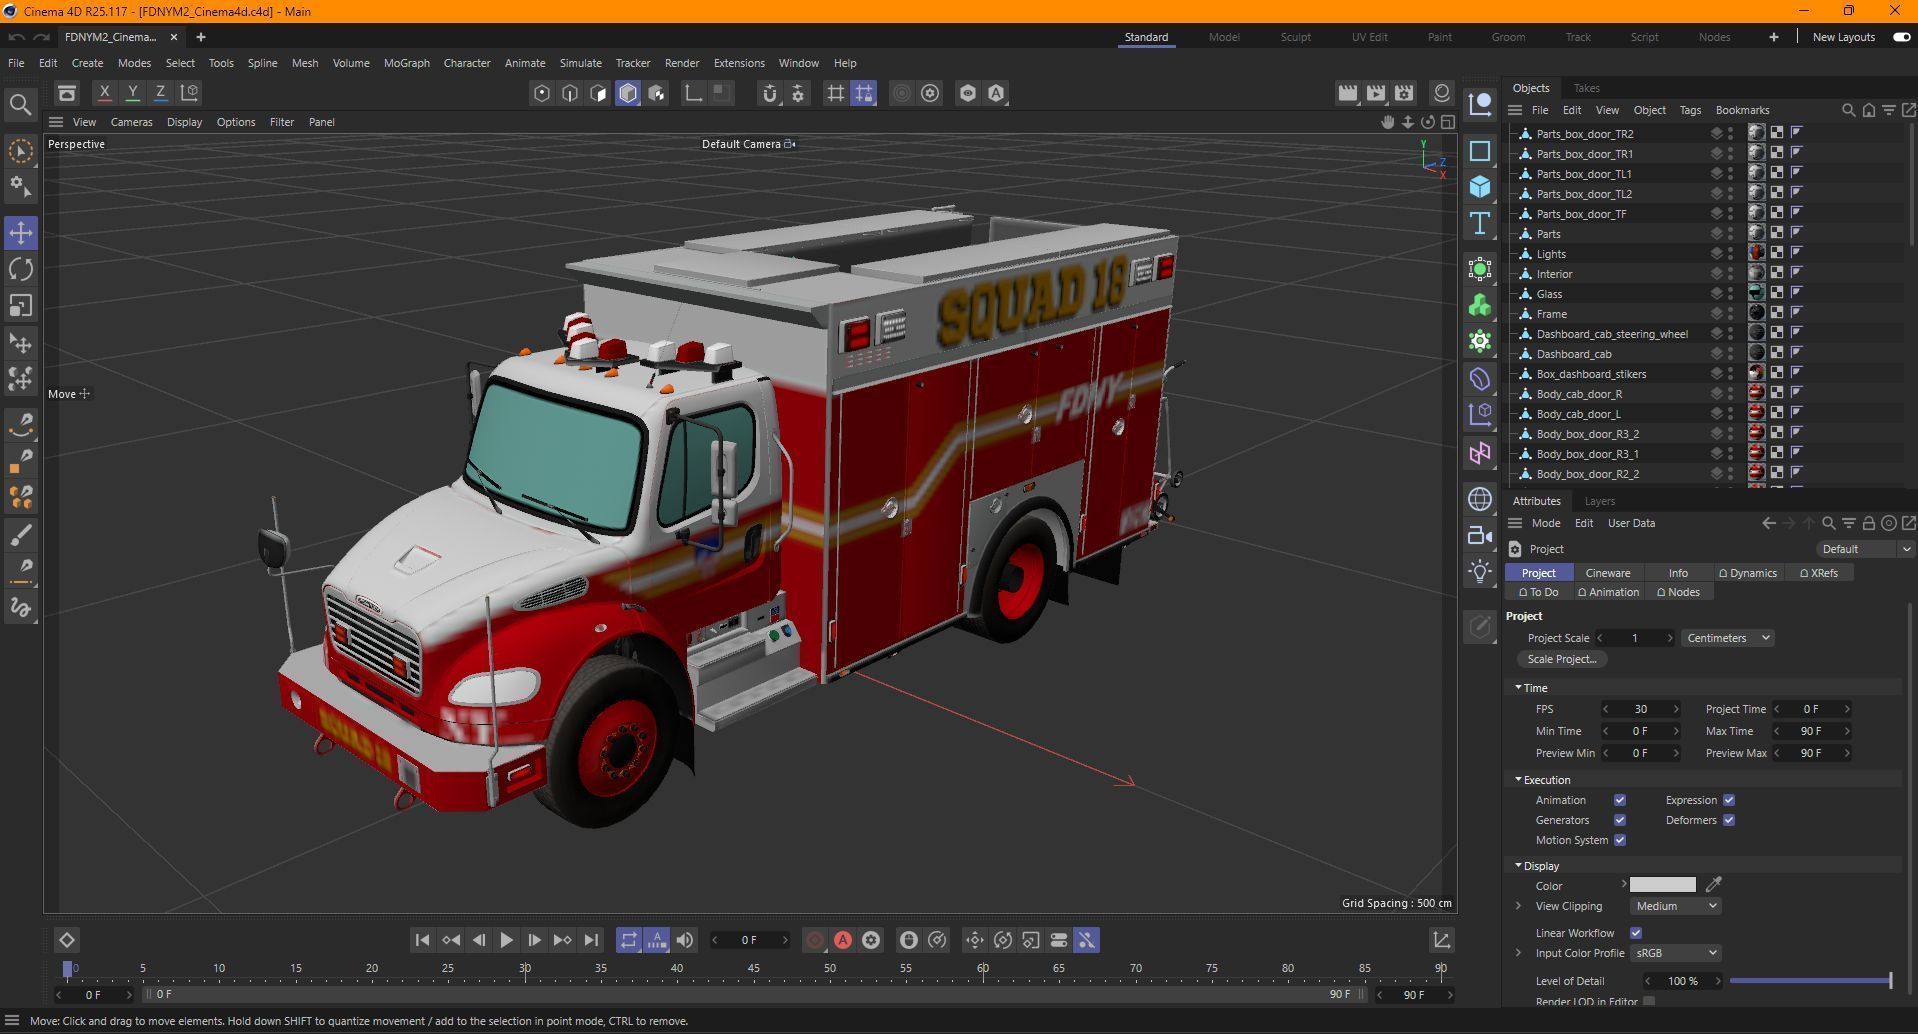Add a Cube primitive object
The height and width of the screenshot is (1034, 1918).
click(1480, 187)
